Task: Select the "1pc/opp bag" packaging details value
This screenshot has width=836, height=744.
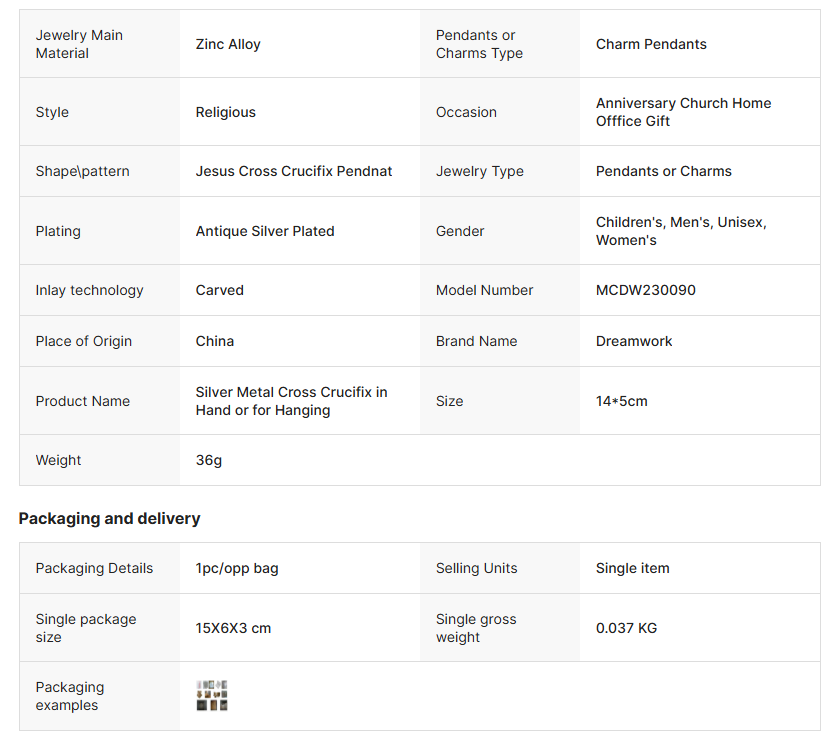Action: pyautogui.click(x=237, y=568)
